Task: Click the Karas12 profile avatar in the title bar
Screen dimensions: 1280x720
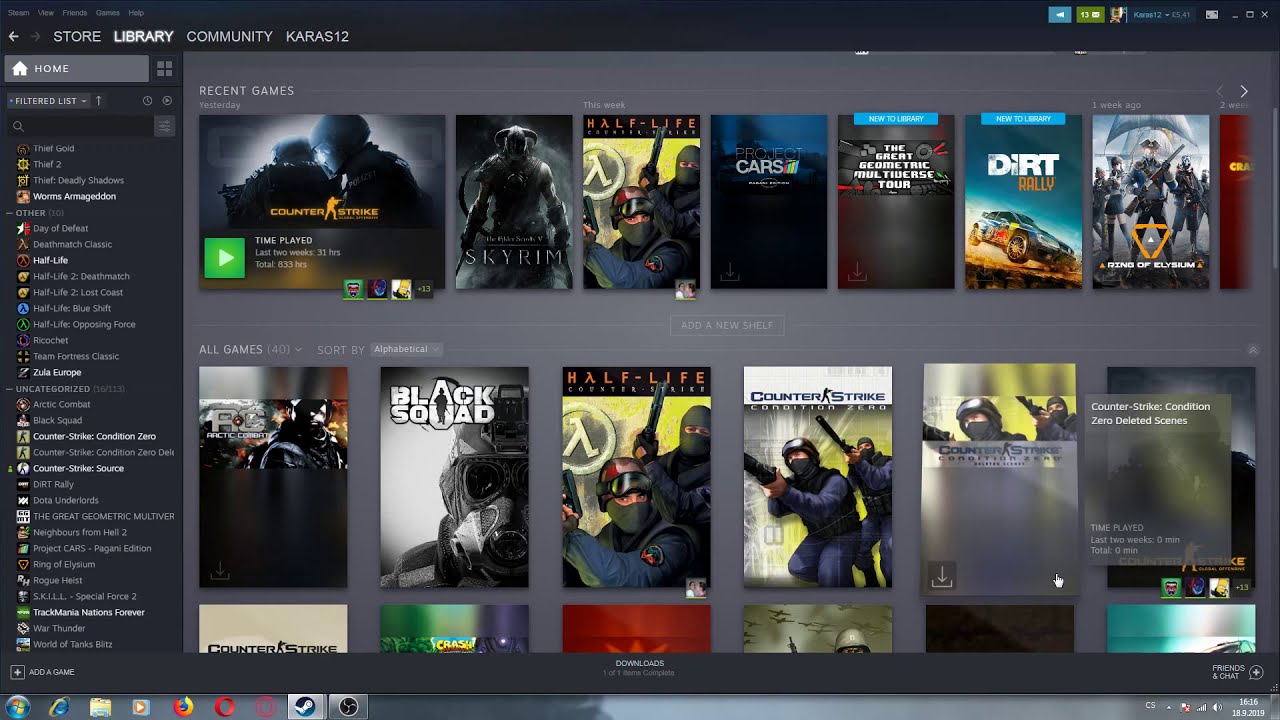Action: click(1118, 14)
